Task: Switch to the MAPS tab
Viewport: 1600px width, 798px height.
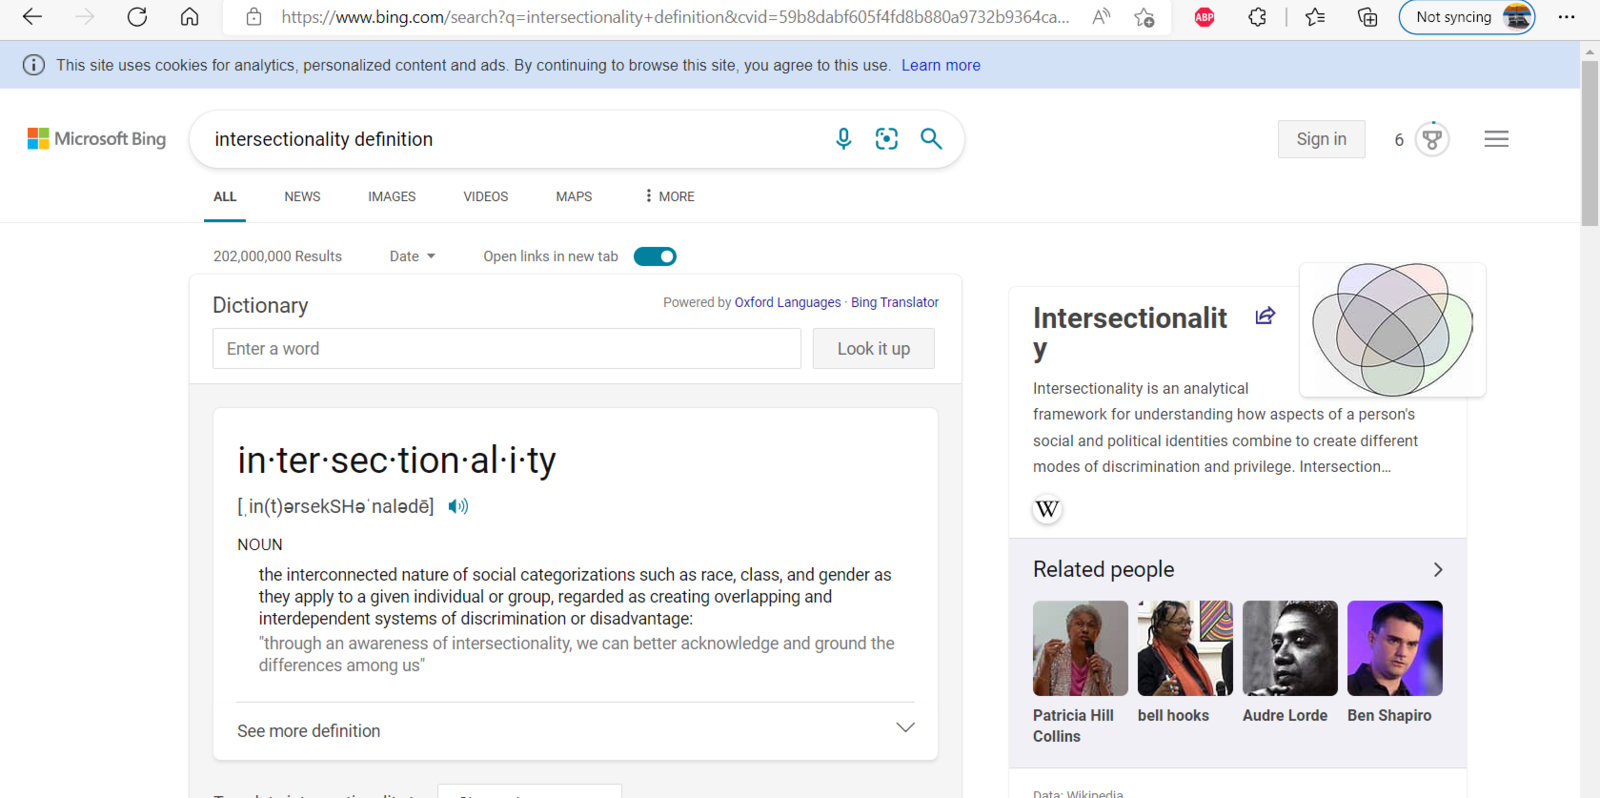Action: click(x=574, y=197)
